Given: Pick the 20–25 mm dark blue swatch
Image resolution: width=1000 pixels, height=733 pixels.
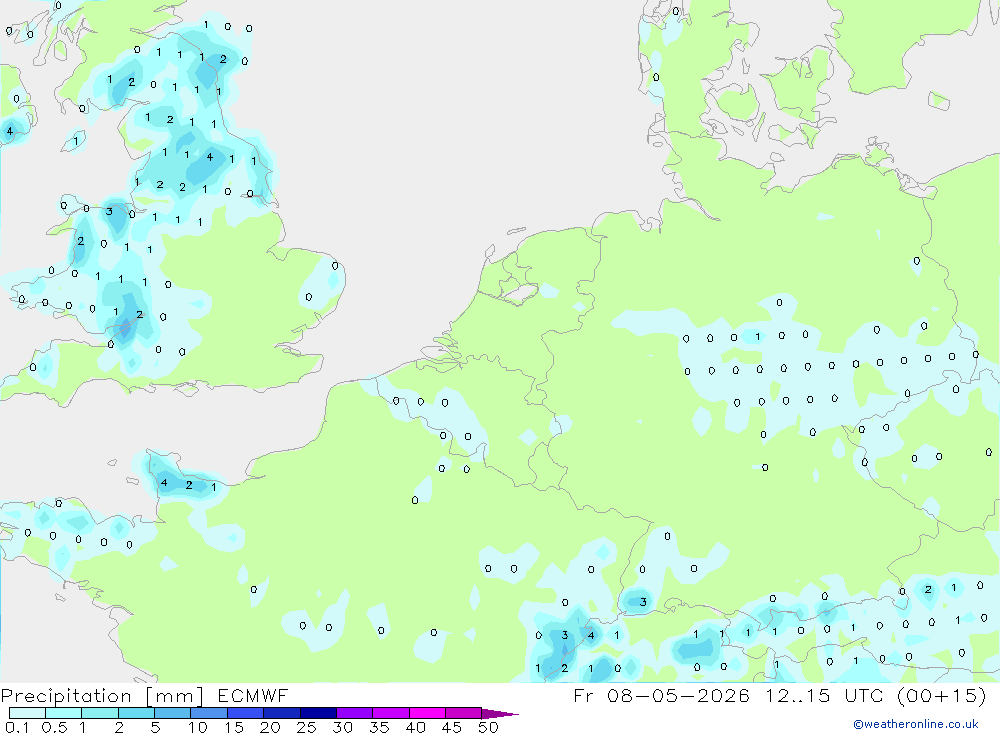Looking at the screenshot, I should click(x=282, y=713).
